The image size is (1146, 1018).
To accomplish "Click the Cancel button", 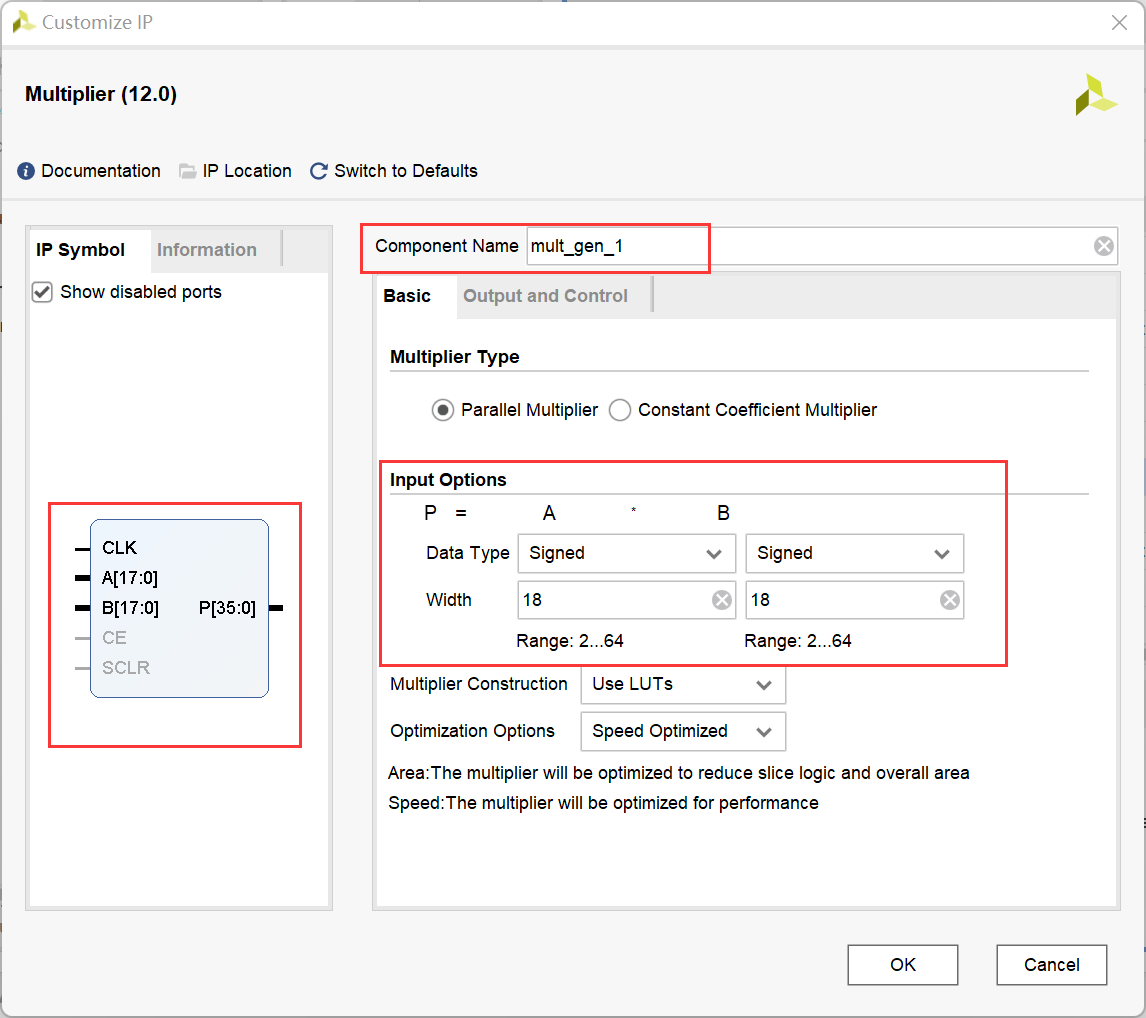I will pos(1052,965).
